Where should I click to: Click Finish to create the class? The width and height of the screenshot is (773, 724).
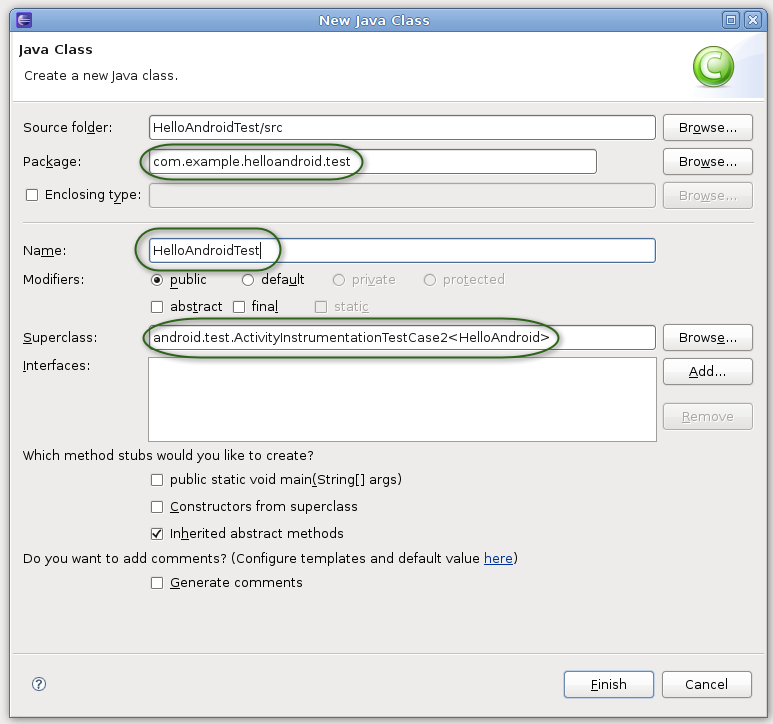point(608,685)
